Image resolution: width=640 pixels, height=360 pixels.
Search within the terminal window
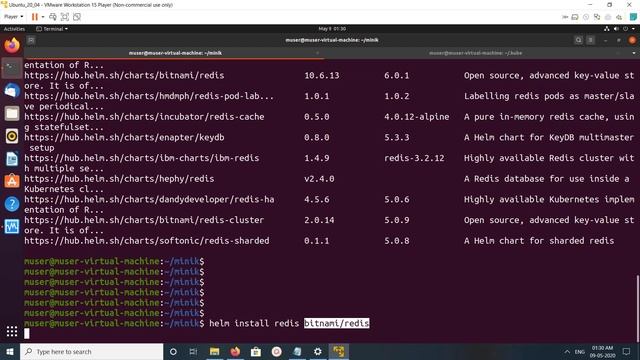click(x=578, y=40)
